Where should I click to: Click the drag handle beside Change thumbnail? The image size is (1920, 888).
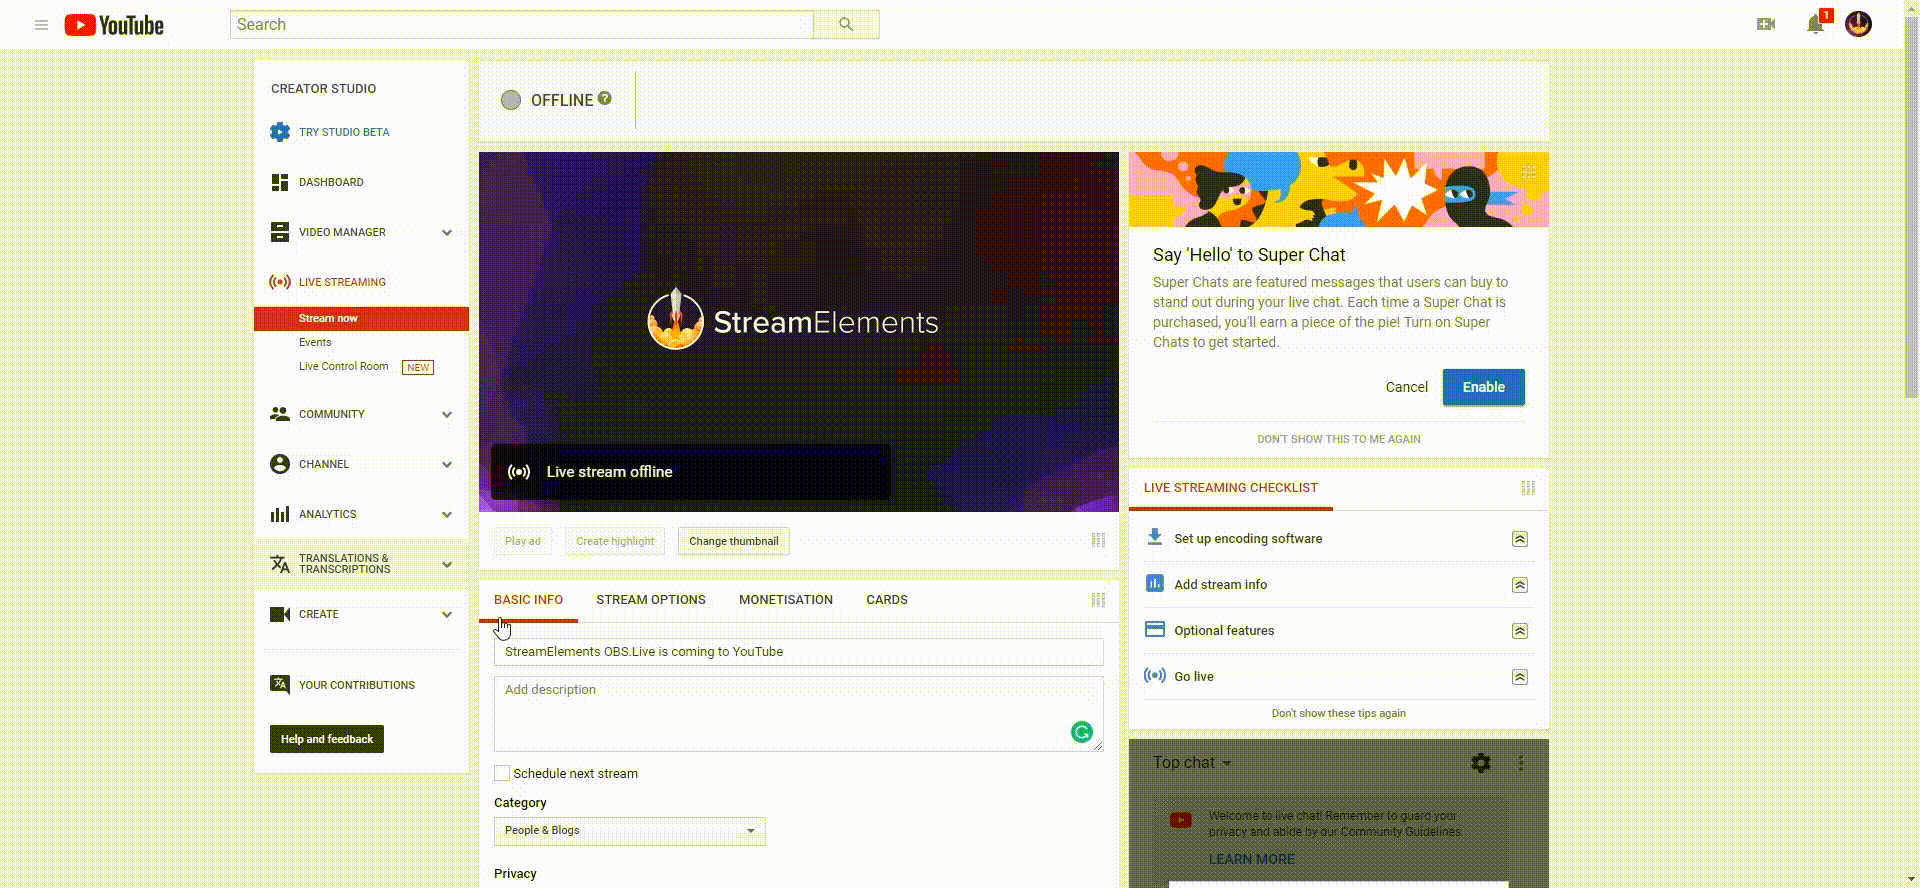[1098, 540]
